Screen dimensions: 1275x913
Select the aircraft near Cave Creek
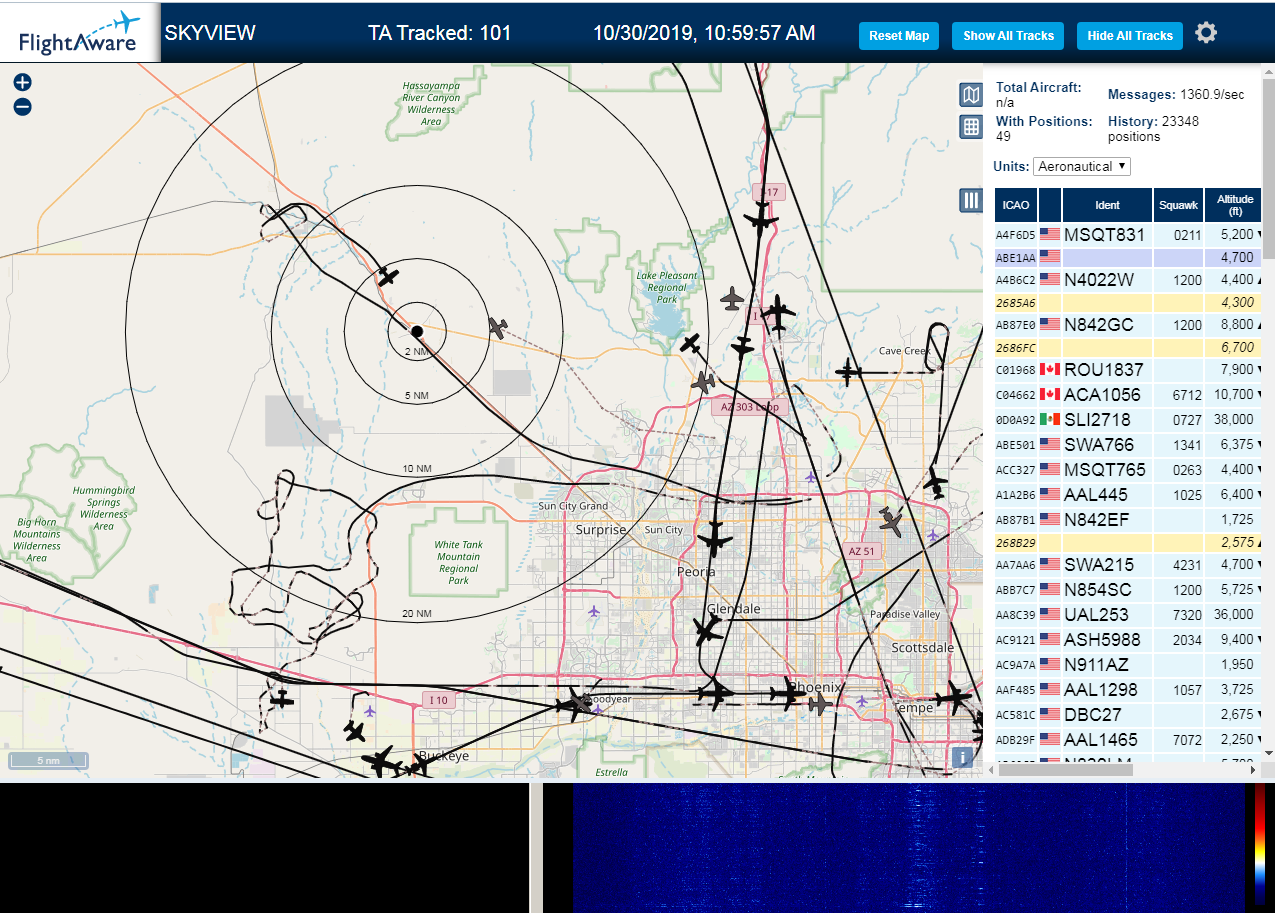click(x=848, y=373)
